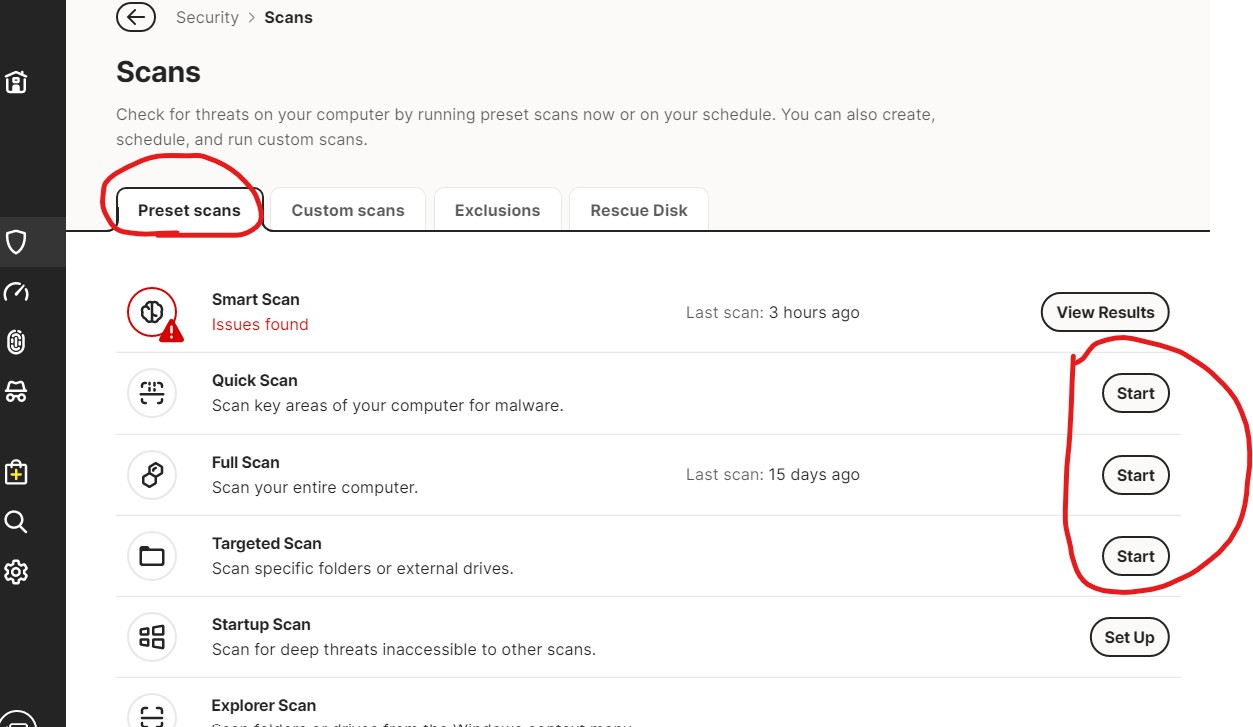Screen dimensions: 1253x727
Task: Start the Quick Scan
Action: (1135, 393)
